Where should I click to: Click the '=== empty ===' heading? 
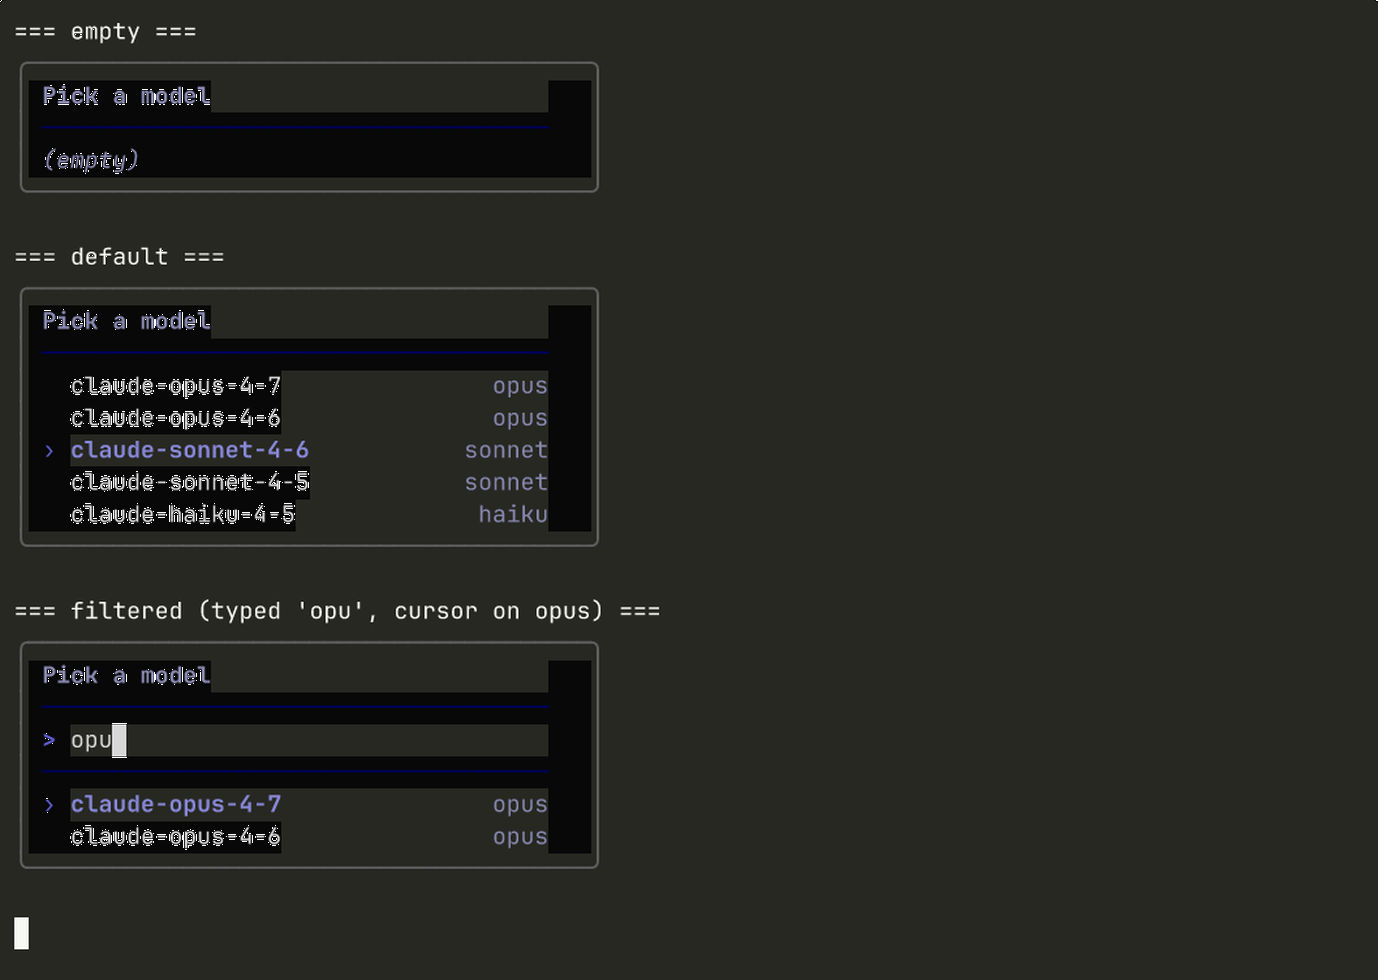(105, 32)
